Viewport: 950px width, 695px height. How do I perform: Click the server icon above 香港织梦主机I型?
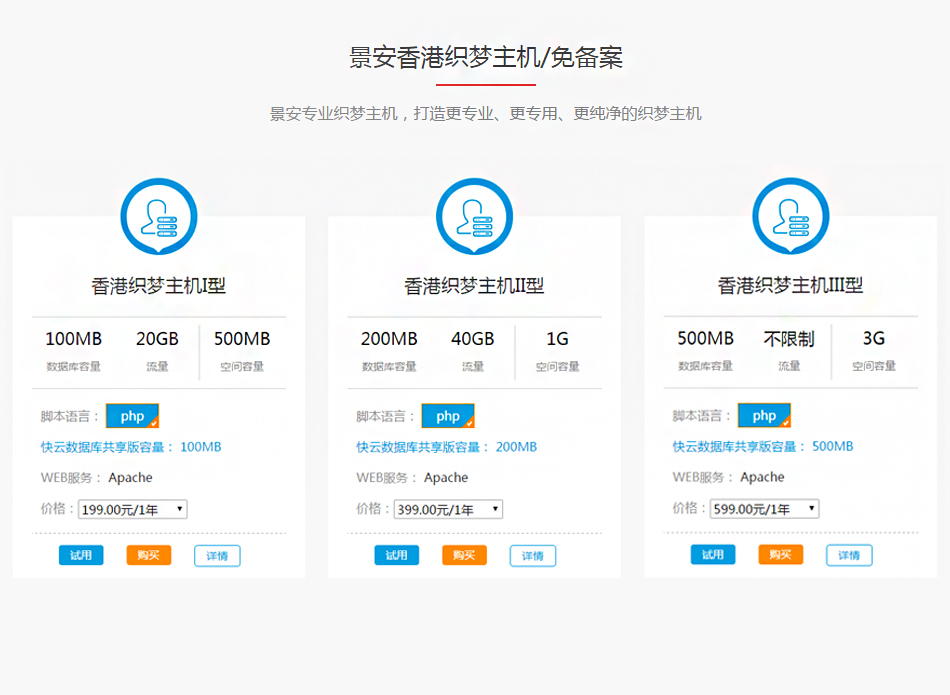(x=159, y=217)
